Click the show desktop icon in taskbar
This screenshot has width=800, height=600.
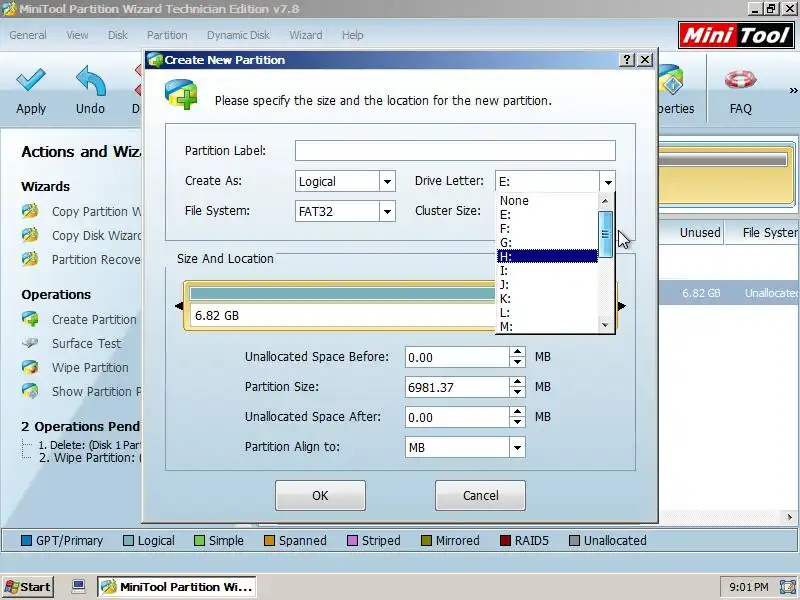click(x=79, y=586)
